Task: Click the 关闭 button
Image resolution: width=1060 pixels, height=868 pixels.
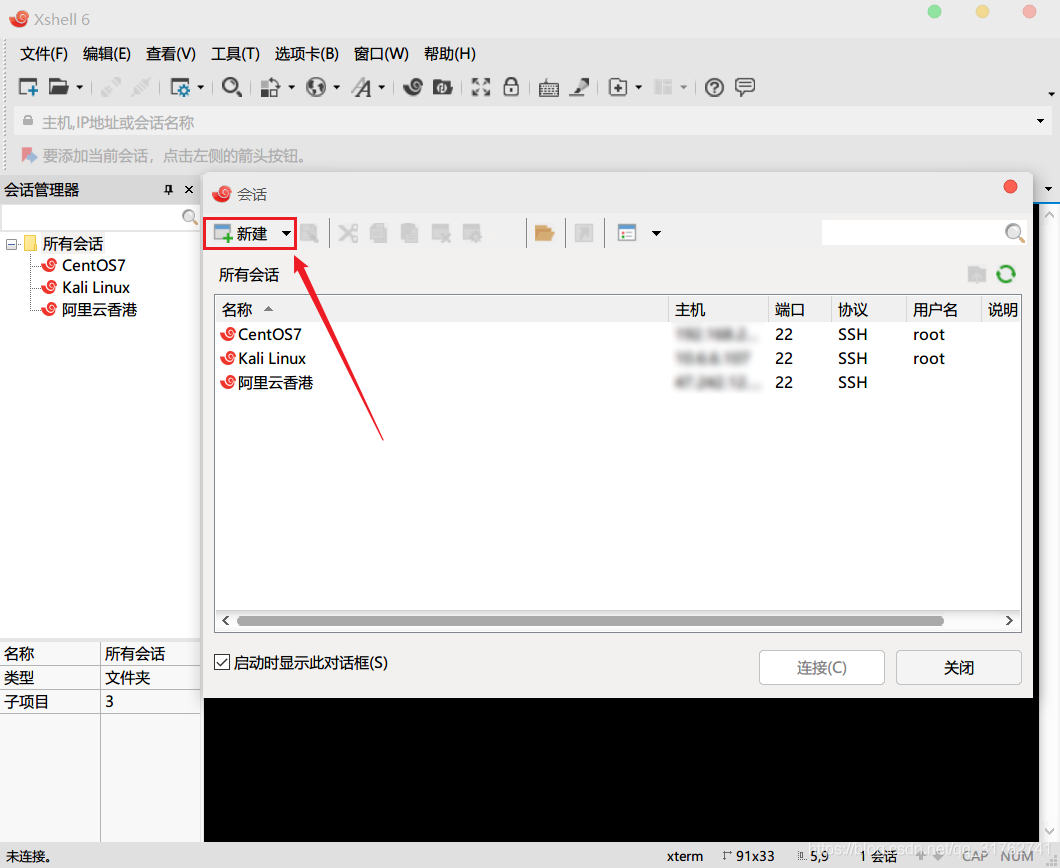Action: (x=959, y=668)
